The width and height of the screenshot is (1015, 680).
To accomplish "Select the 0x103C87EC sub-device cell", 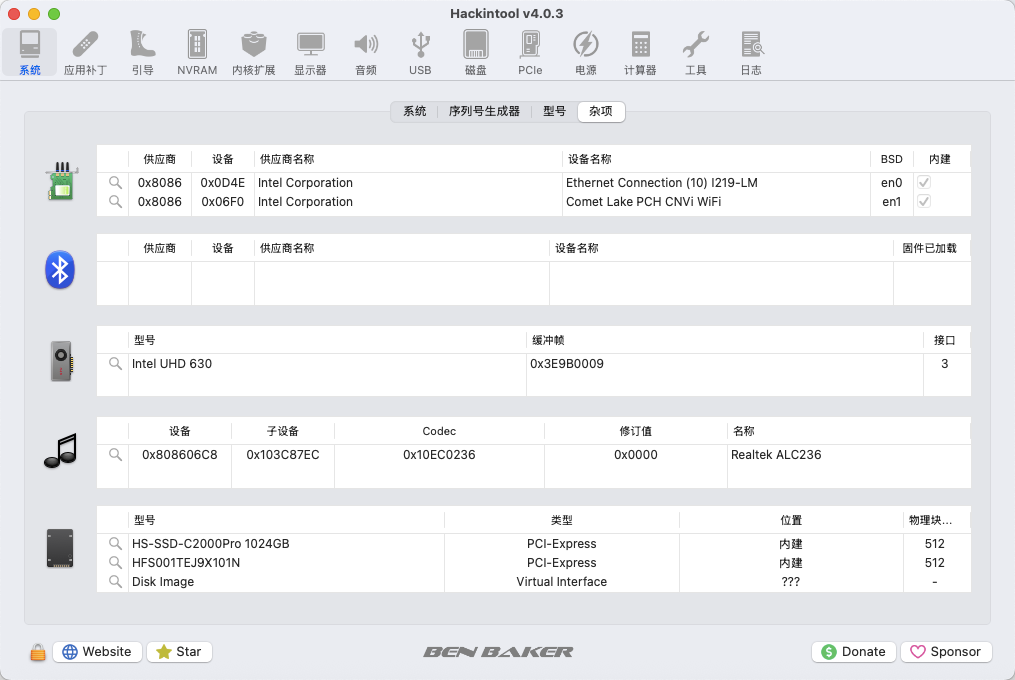I will tap(283, 455).
